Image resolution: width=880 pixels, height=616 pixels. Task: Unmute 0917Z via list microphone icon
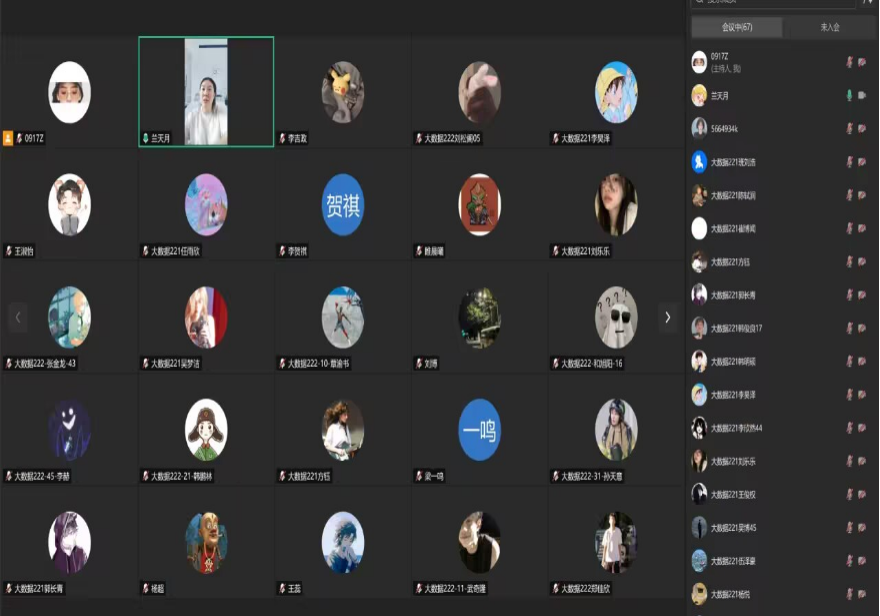849,62
